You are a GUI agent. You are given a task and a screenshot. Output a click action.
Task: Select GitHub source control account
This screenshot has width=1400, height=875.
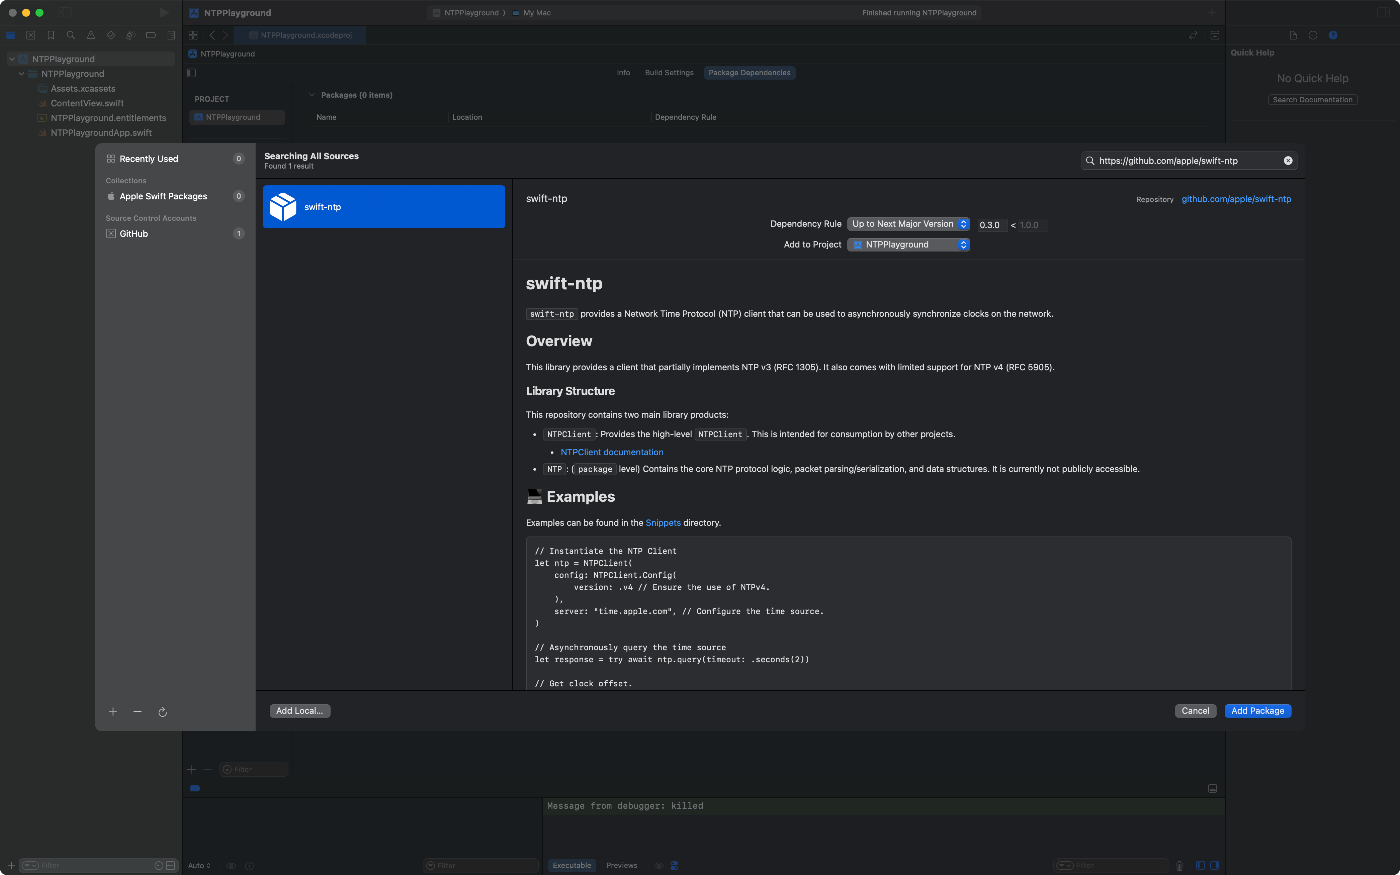click(175, 234)
